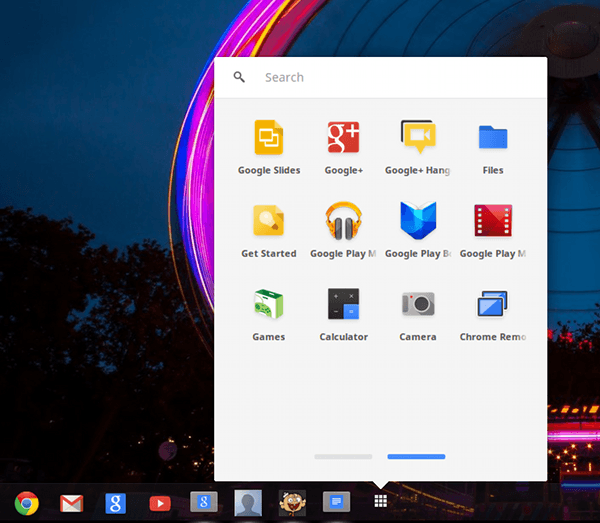The width and height of the screenshot is (600, 523).
Task: Open Google Play Movies film icon
Action: pyautogui.click(x=493, y=220)
